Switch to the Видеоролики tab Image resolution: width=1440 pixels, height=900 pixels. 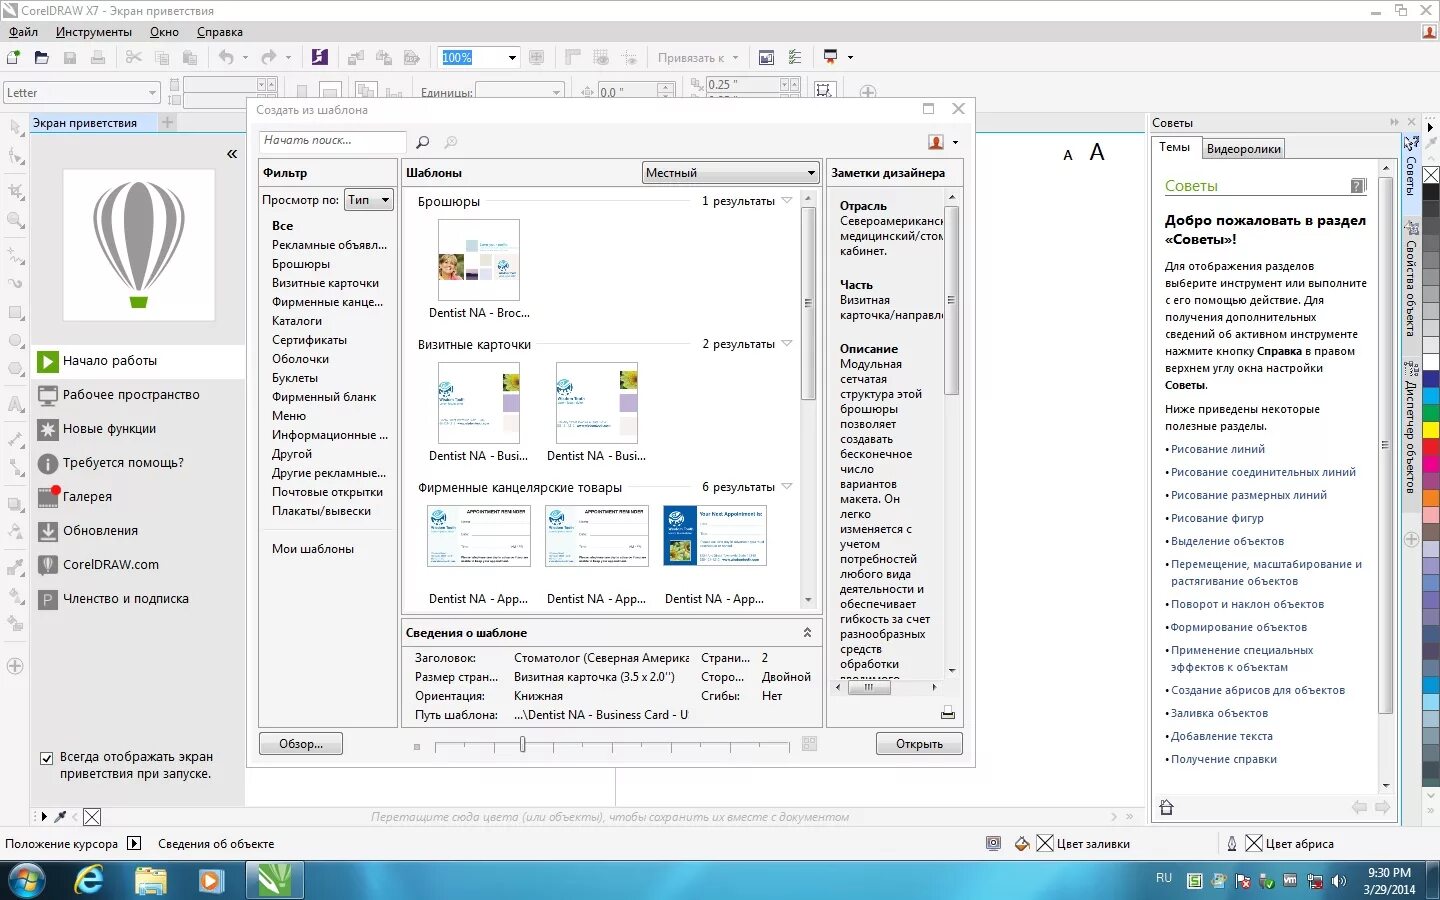coord(1243,149)
